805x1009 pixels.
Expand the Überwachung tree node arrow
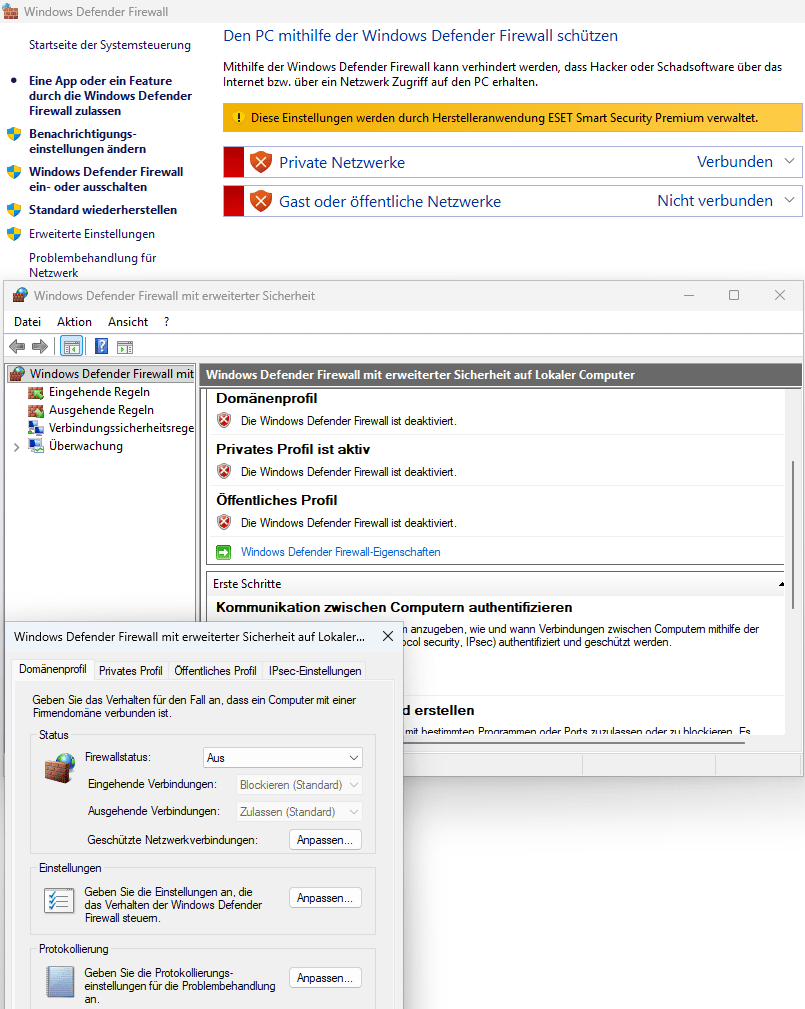coord(17,447)
